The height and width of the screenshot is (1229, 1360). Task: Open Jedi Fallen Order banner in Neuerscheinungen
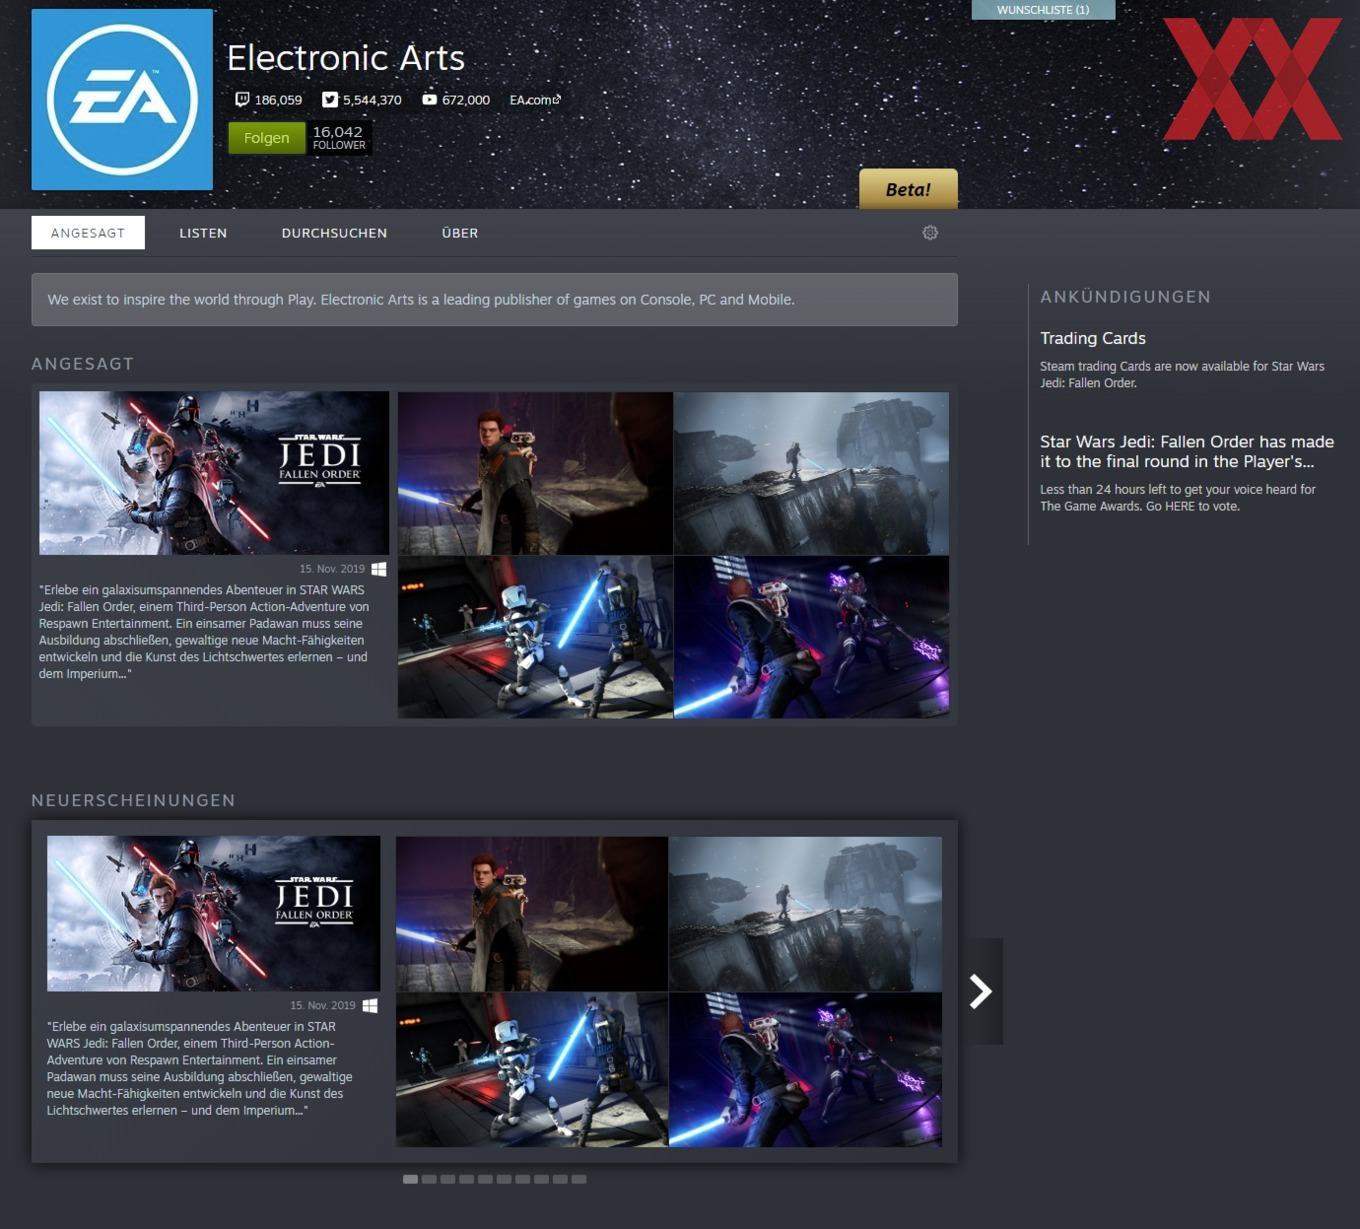(214, 914)
